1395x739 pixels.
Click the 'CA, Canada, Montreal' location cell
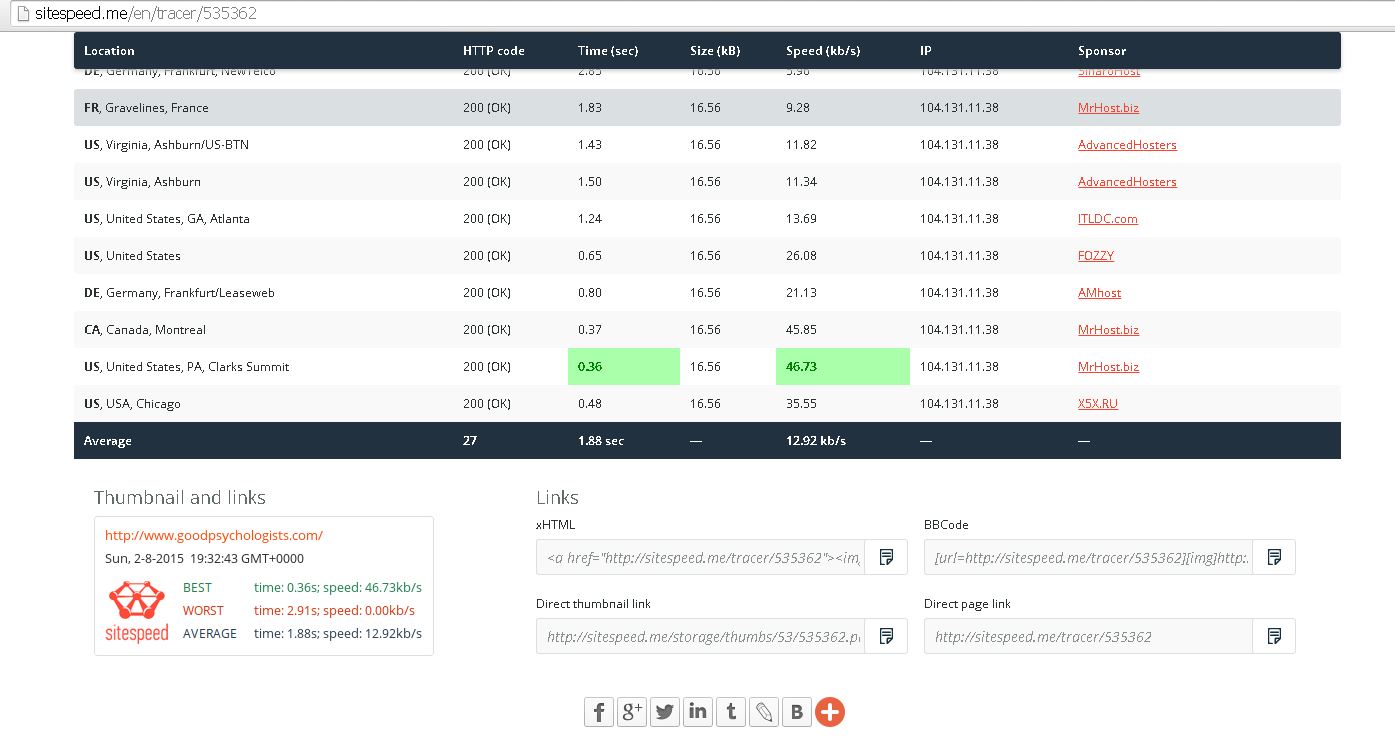[145, 330]
